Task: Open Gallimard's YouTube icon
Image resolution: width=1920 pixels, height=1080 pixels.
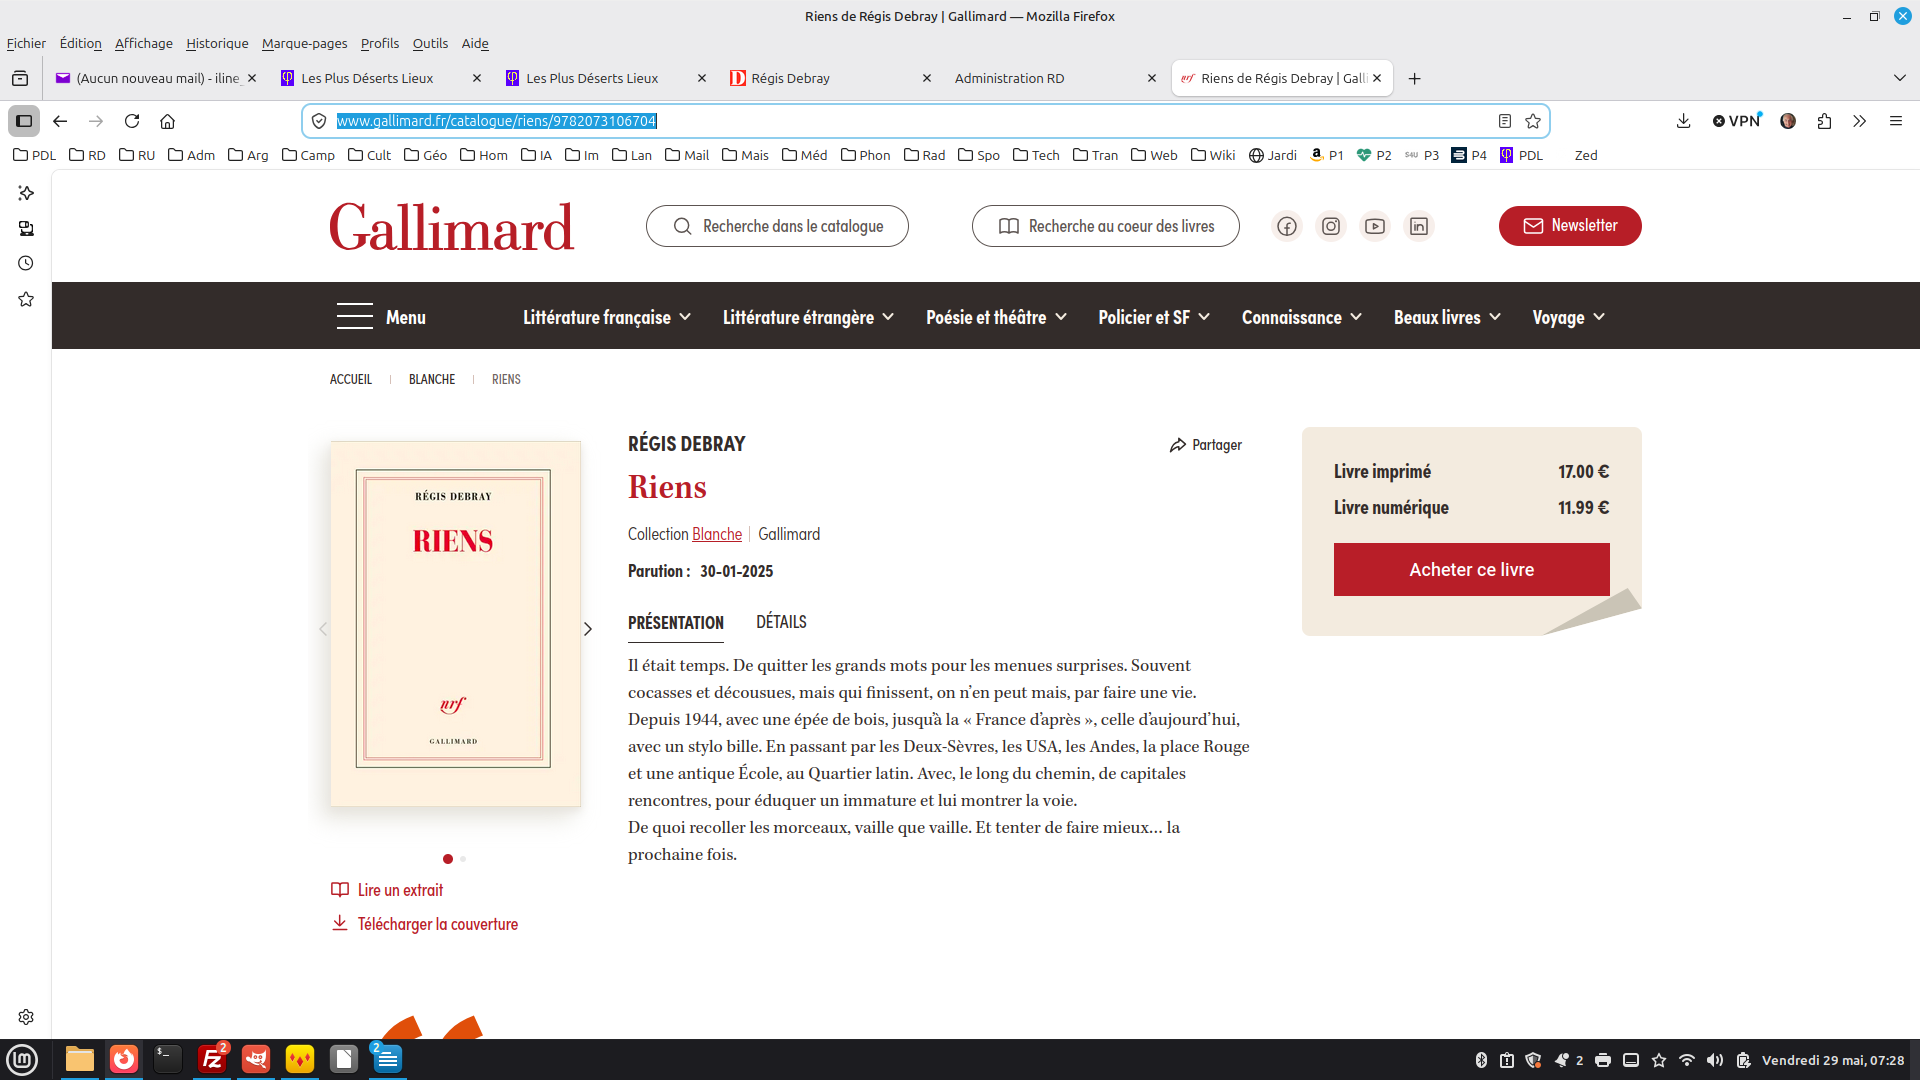Action: tap(1375, 226)
